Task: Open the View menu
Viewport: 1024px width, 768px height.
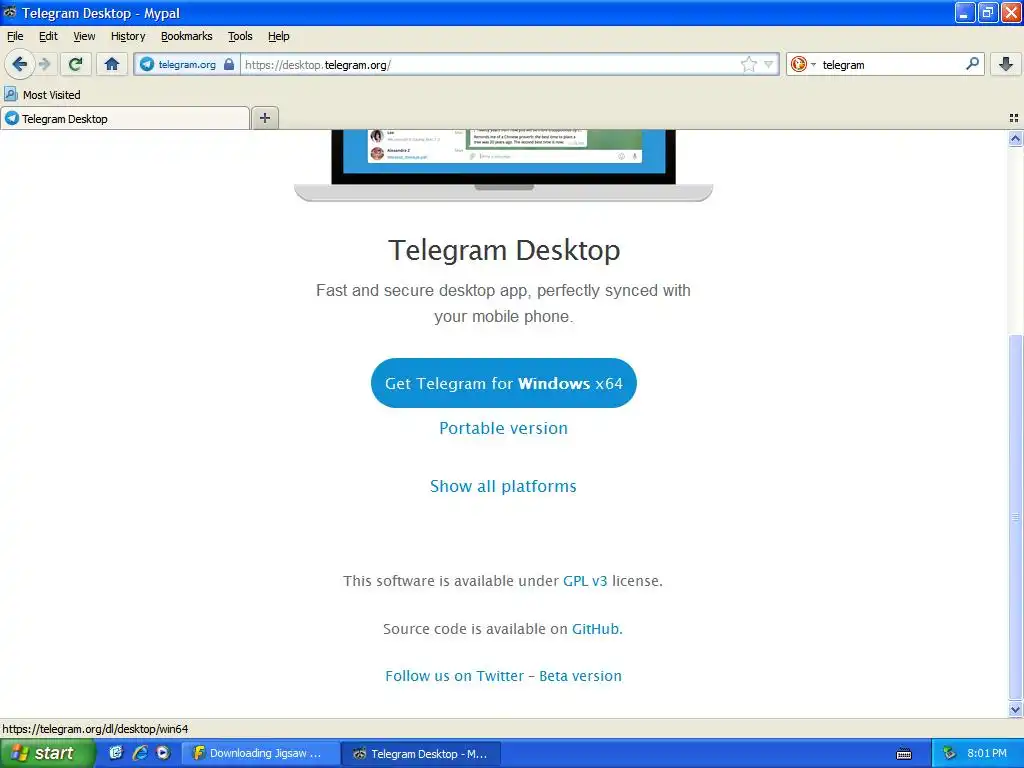Action: point(84,36)
